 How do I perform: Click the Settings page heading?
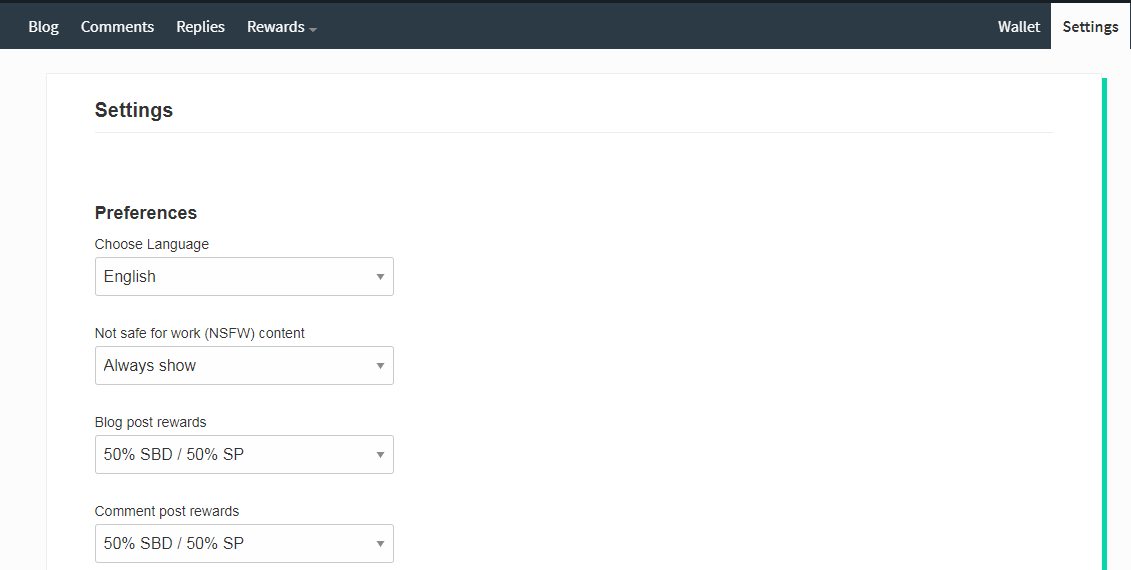133,110
